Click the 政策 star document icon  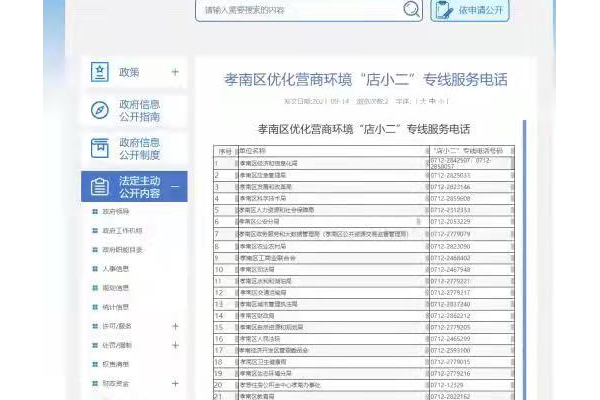pos(100,72)
